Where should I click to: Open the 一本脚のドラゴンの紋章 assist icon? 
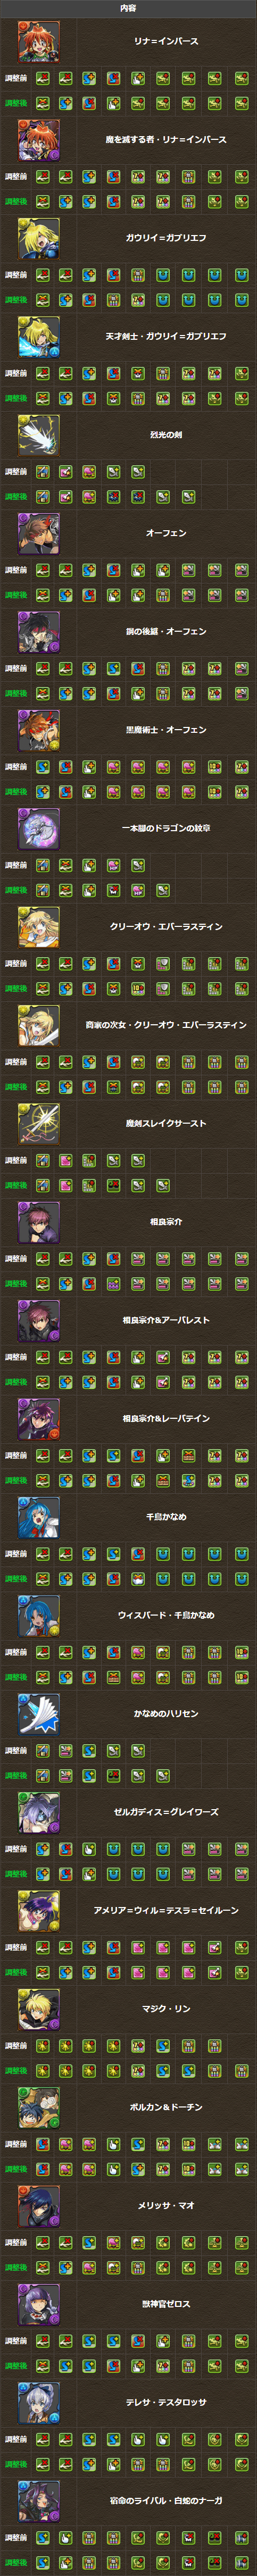(x=38, y=828)
